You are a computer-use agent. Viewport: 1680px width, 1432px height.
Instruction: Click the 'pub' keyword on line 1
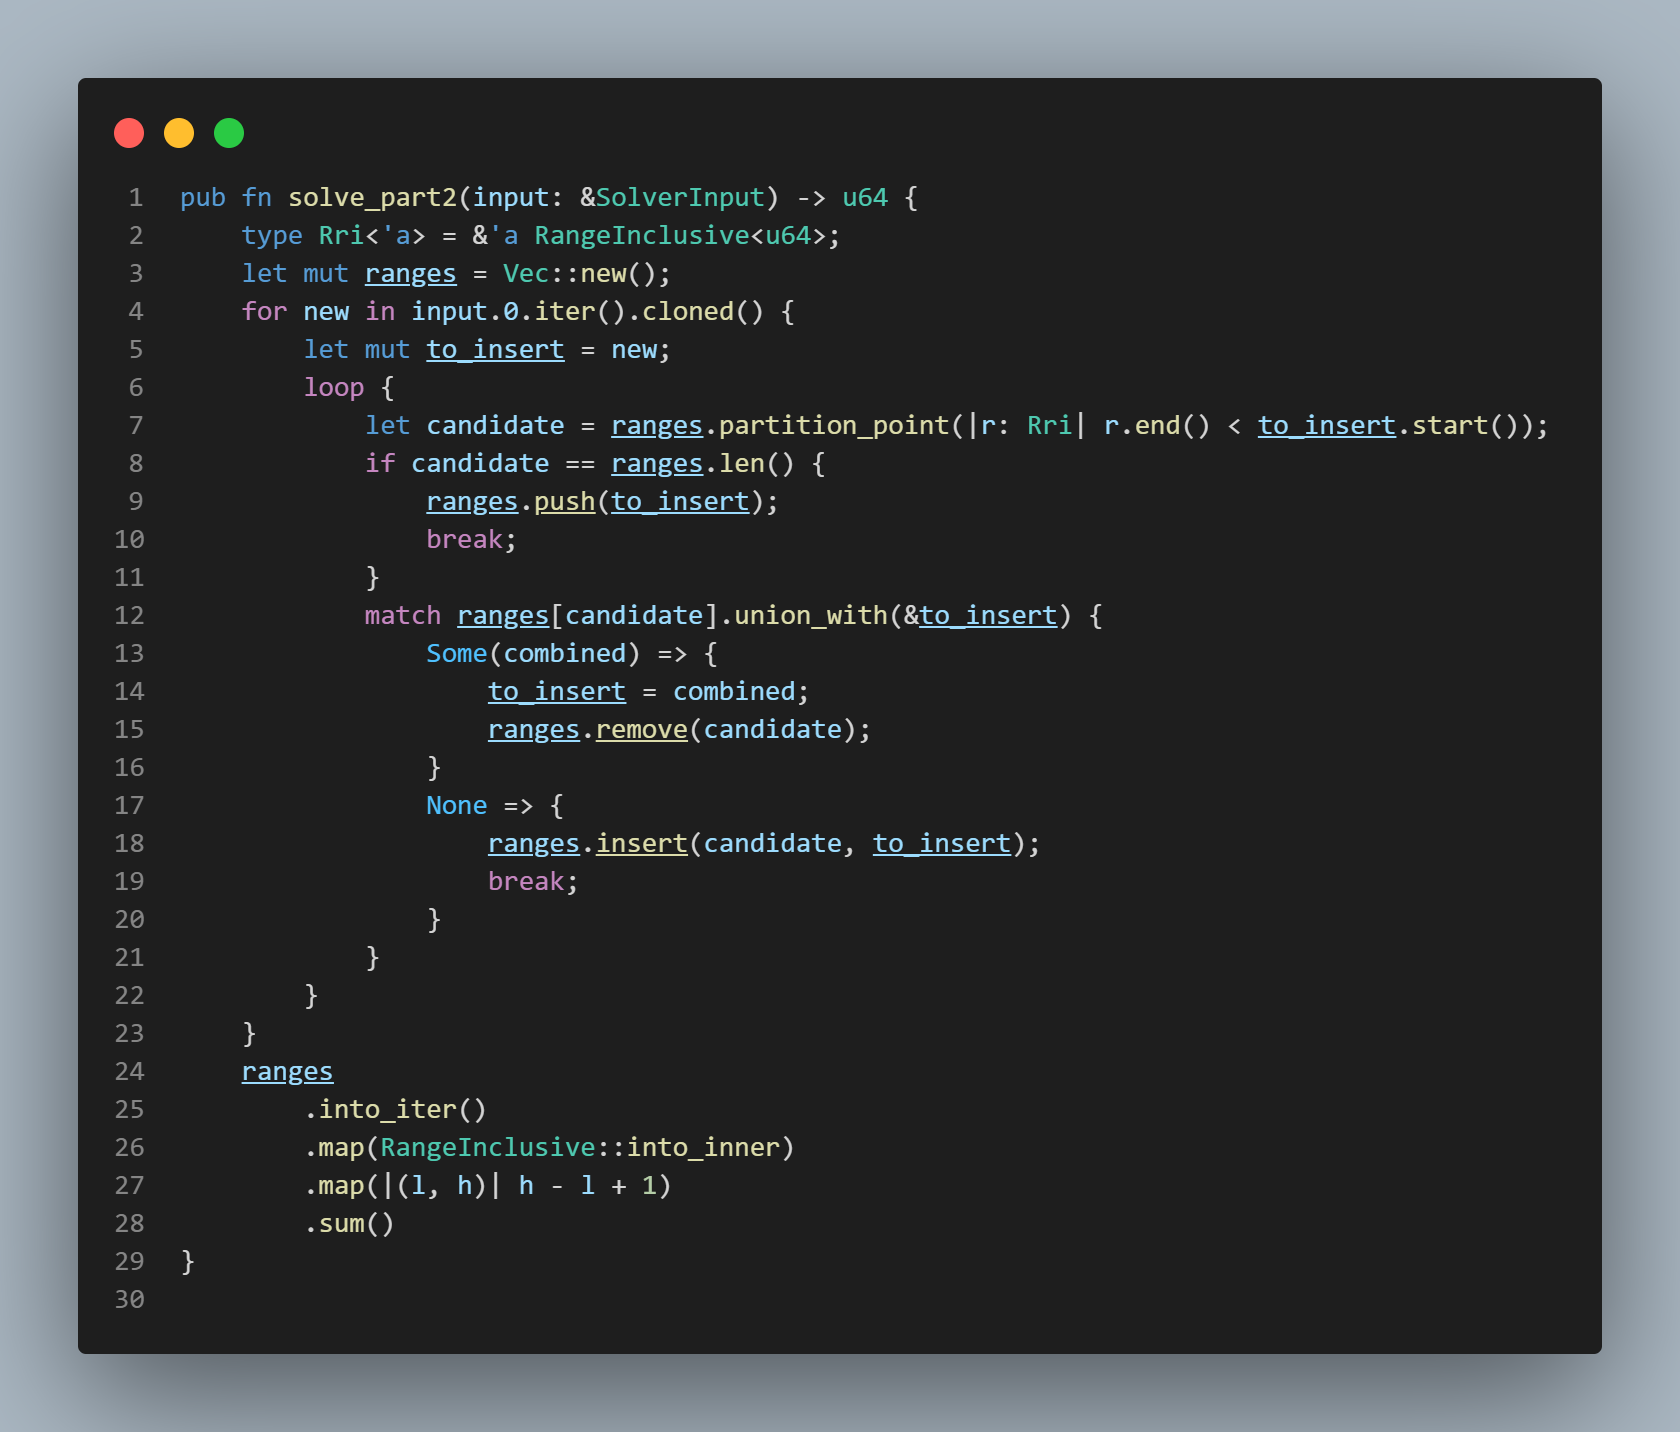(203, 198)
